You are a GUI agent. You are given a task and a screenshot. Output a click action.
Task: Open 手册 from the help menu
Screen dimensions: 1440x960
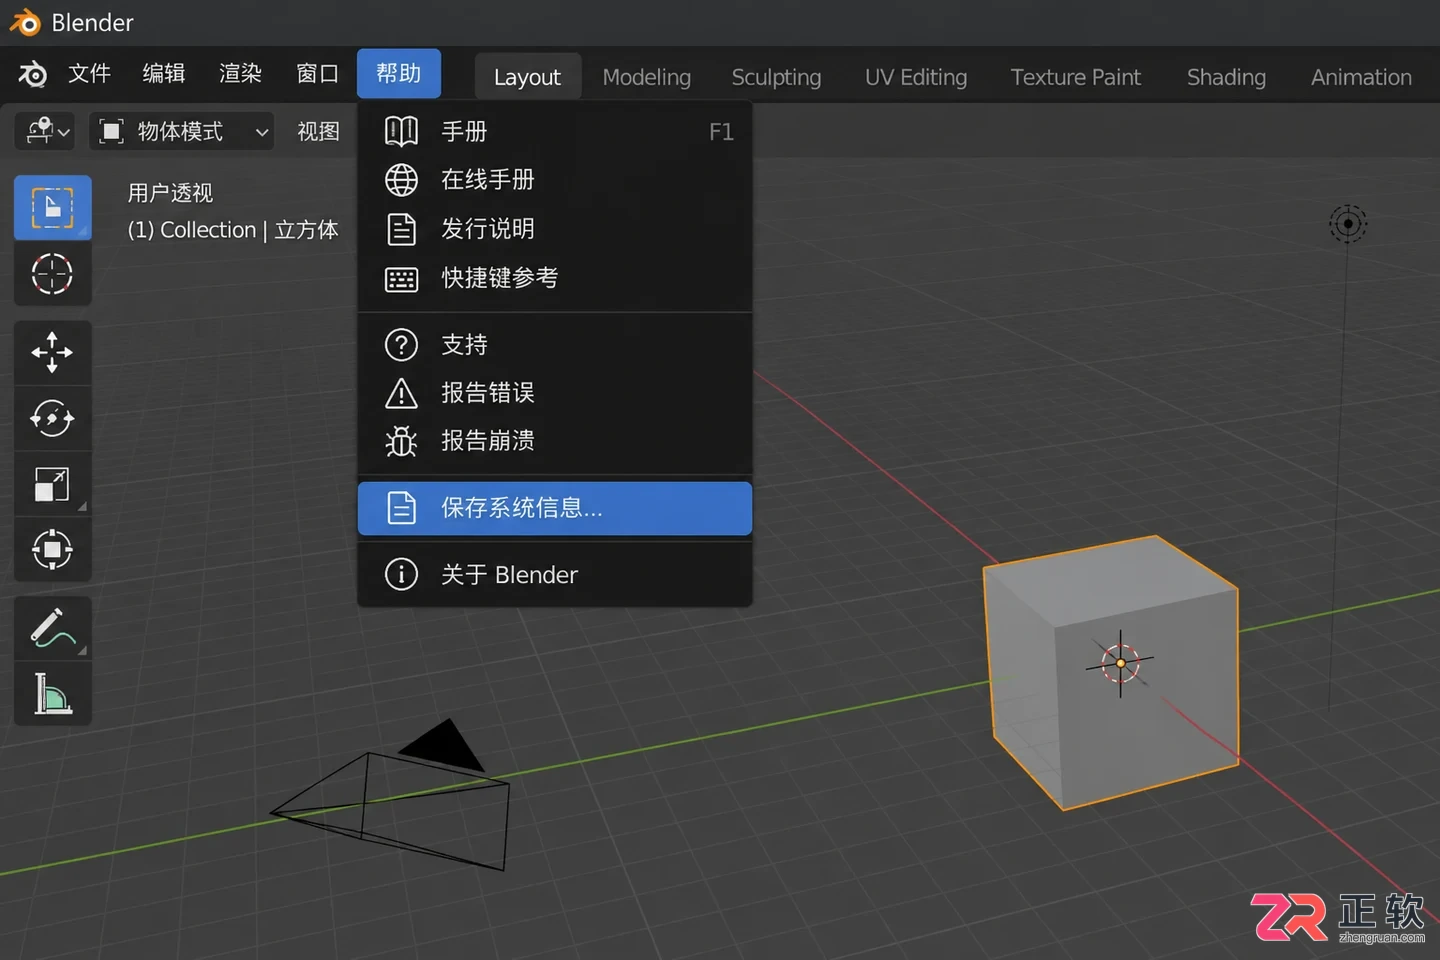point(555,131)
